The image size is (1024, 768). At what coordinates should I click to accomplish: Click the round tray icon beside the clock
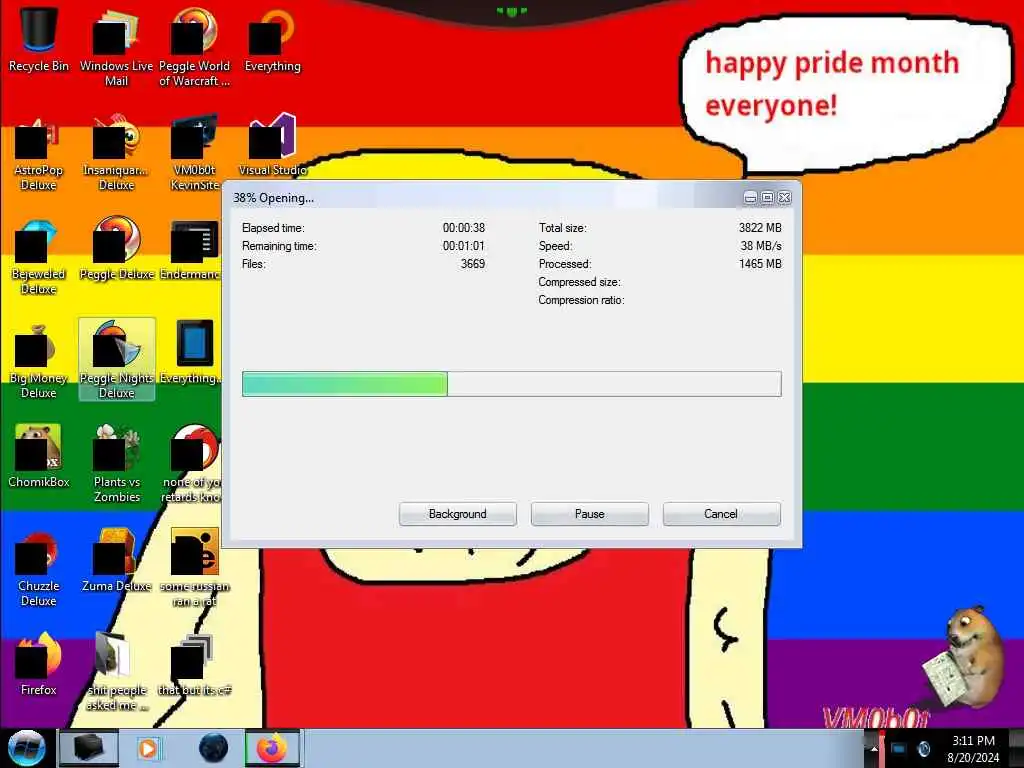(x=923, y=748)
